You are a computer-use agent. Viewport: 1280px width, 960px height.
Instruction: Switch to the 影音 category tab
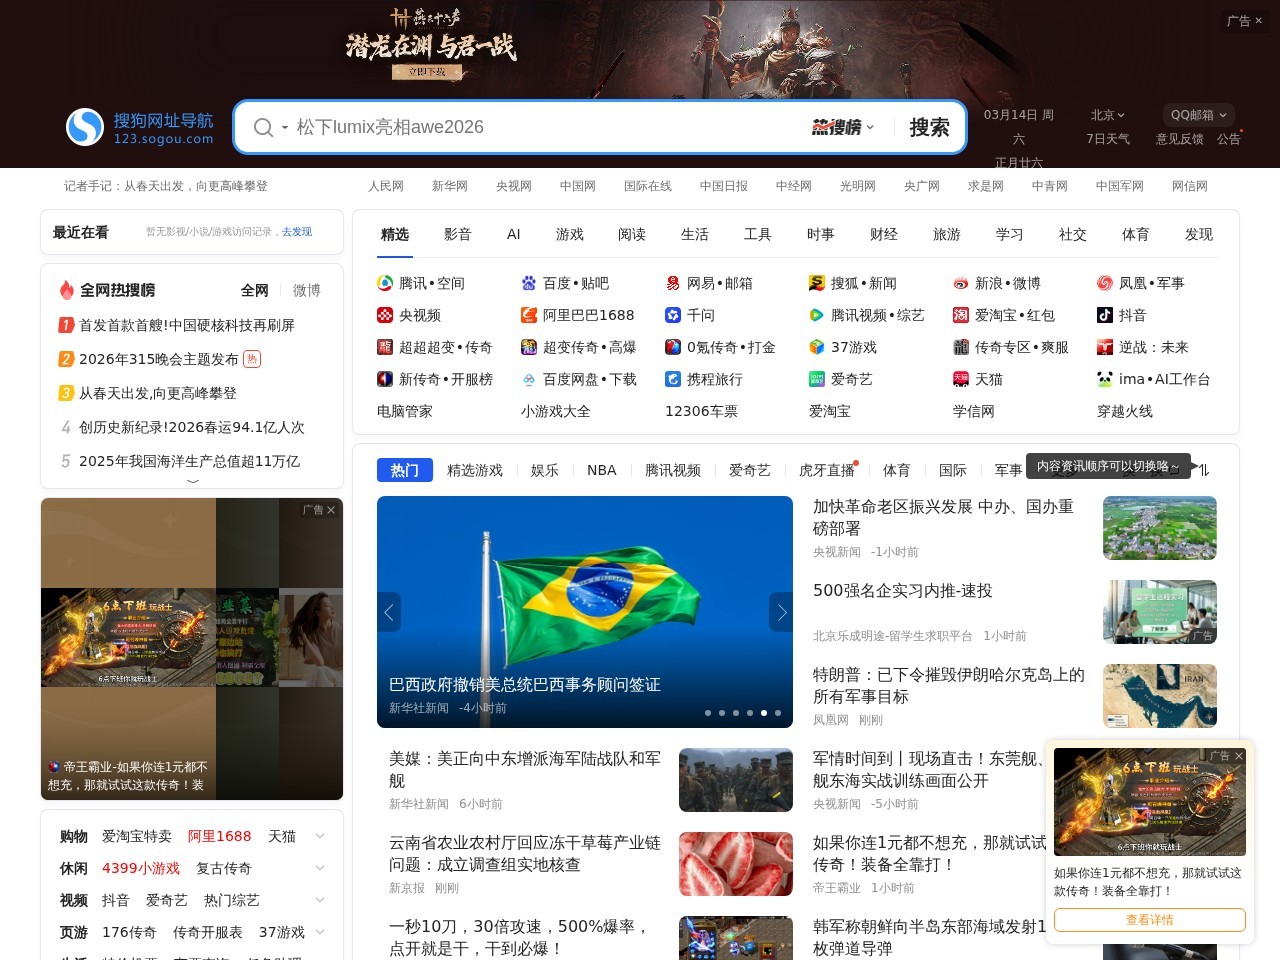(x=457, y=234)
